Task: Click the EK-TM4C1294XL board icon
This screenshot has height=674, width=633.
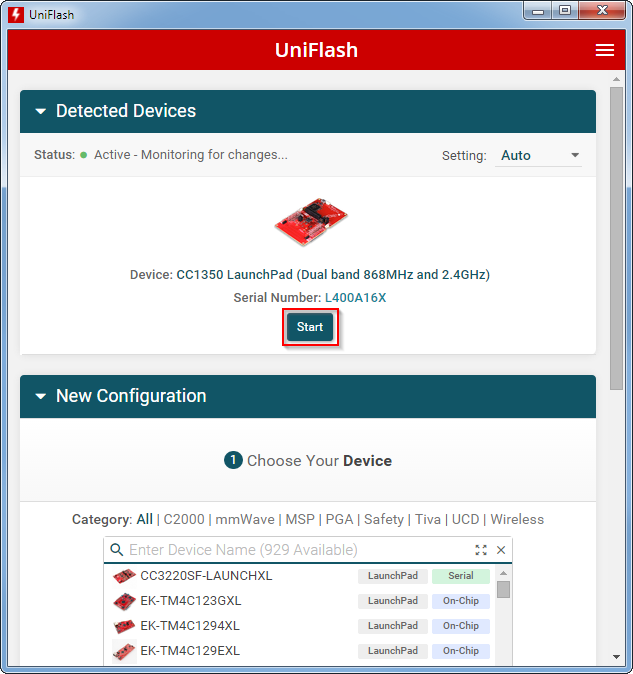Action: (x=124, y=626)
